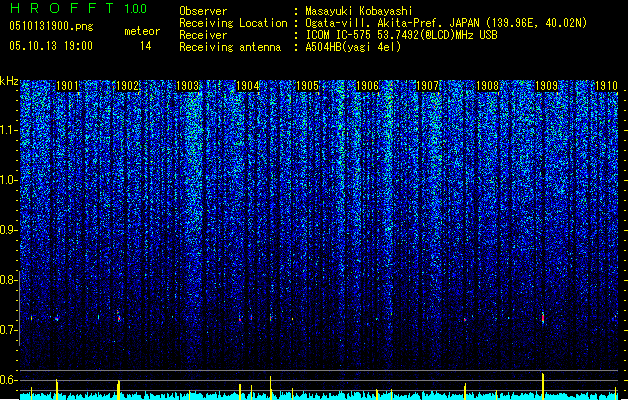Click the 1905 time marker
The width and height of the screenshot is (629, 400).
307,86
